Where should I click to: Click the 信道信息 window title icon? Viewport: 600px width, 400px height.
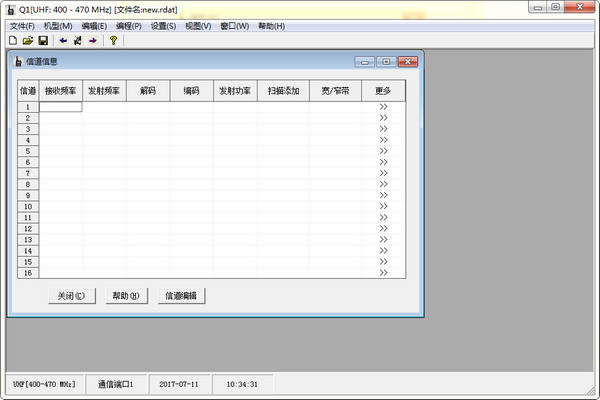click(18, 61)
